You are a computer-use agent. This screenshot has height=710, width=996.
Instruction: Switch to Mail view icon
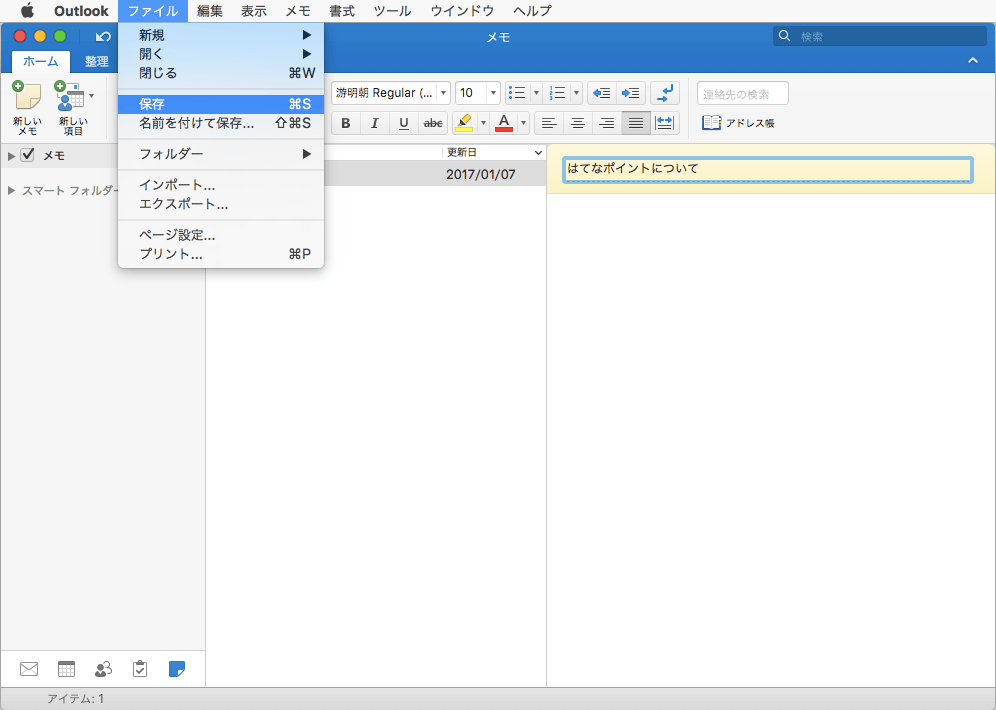pos(29,669)
